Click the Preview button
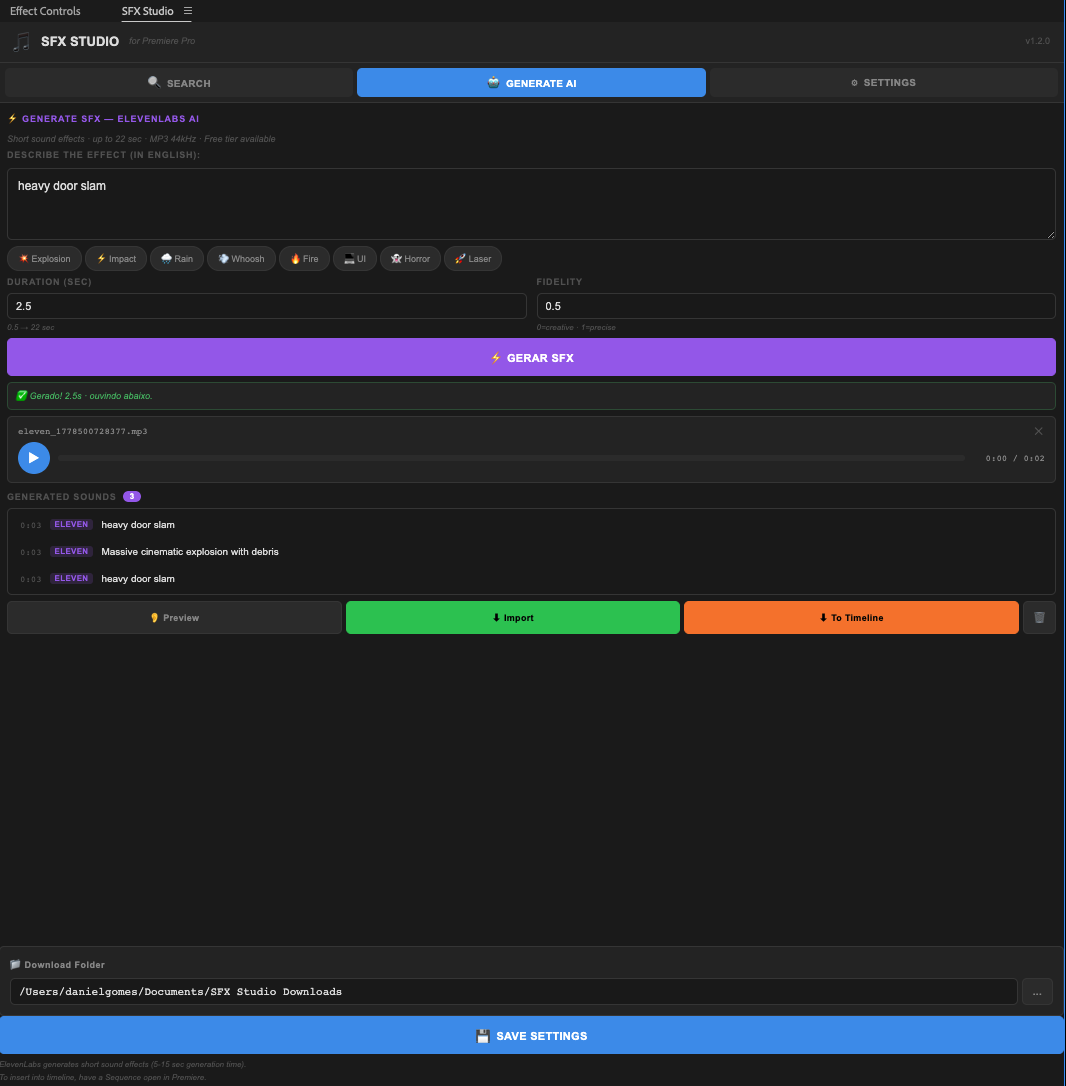This screenshot has width=1066, height=1086. (x=175, y=618)
